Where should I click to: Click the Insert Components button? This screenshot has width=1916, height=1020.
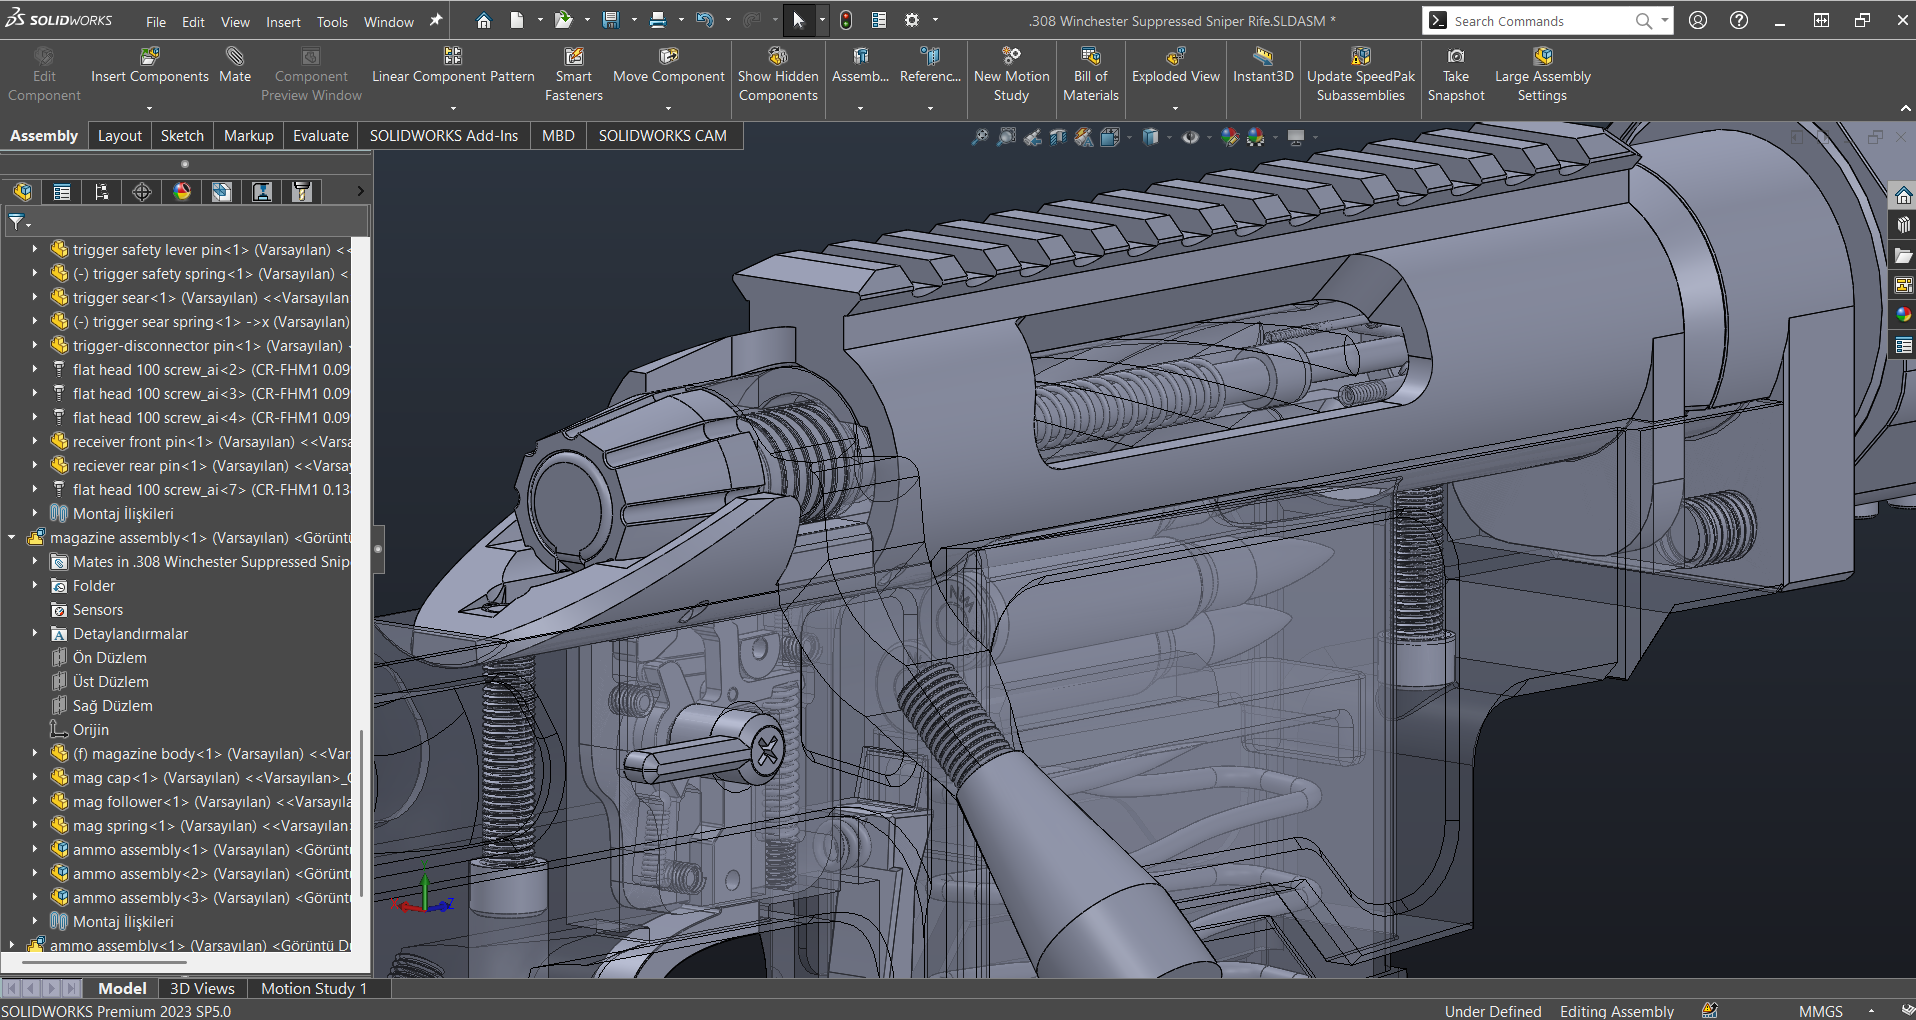point(149,66)
